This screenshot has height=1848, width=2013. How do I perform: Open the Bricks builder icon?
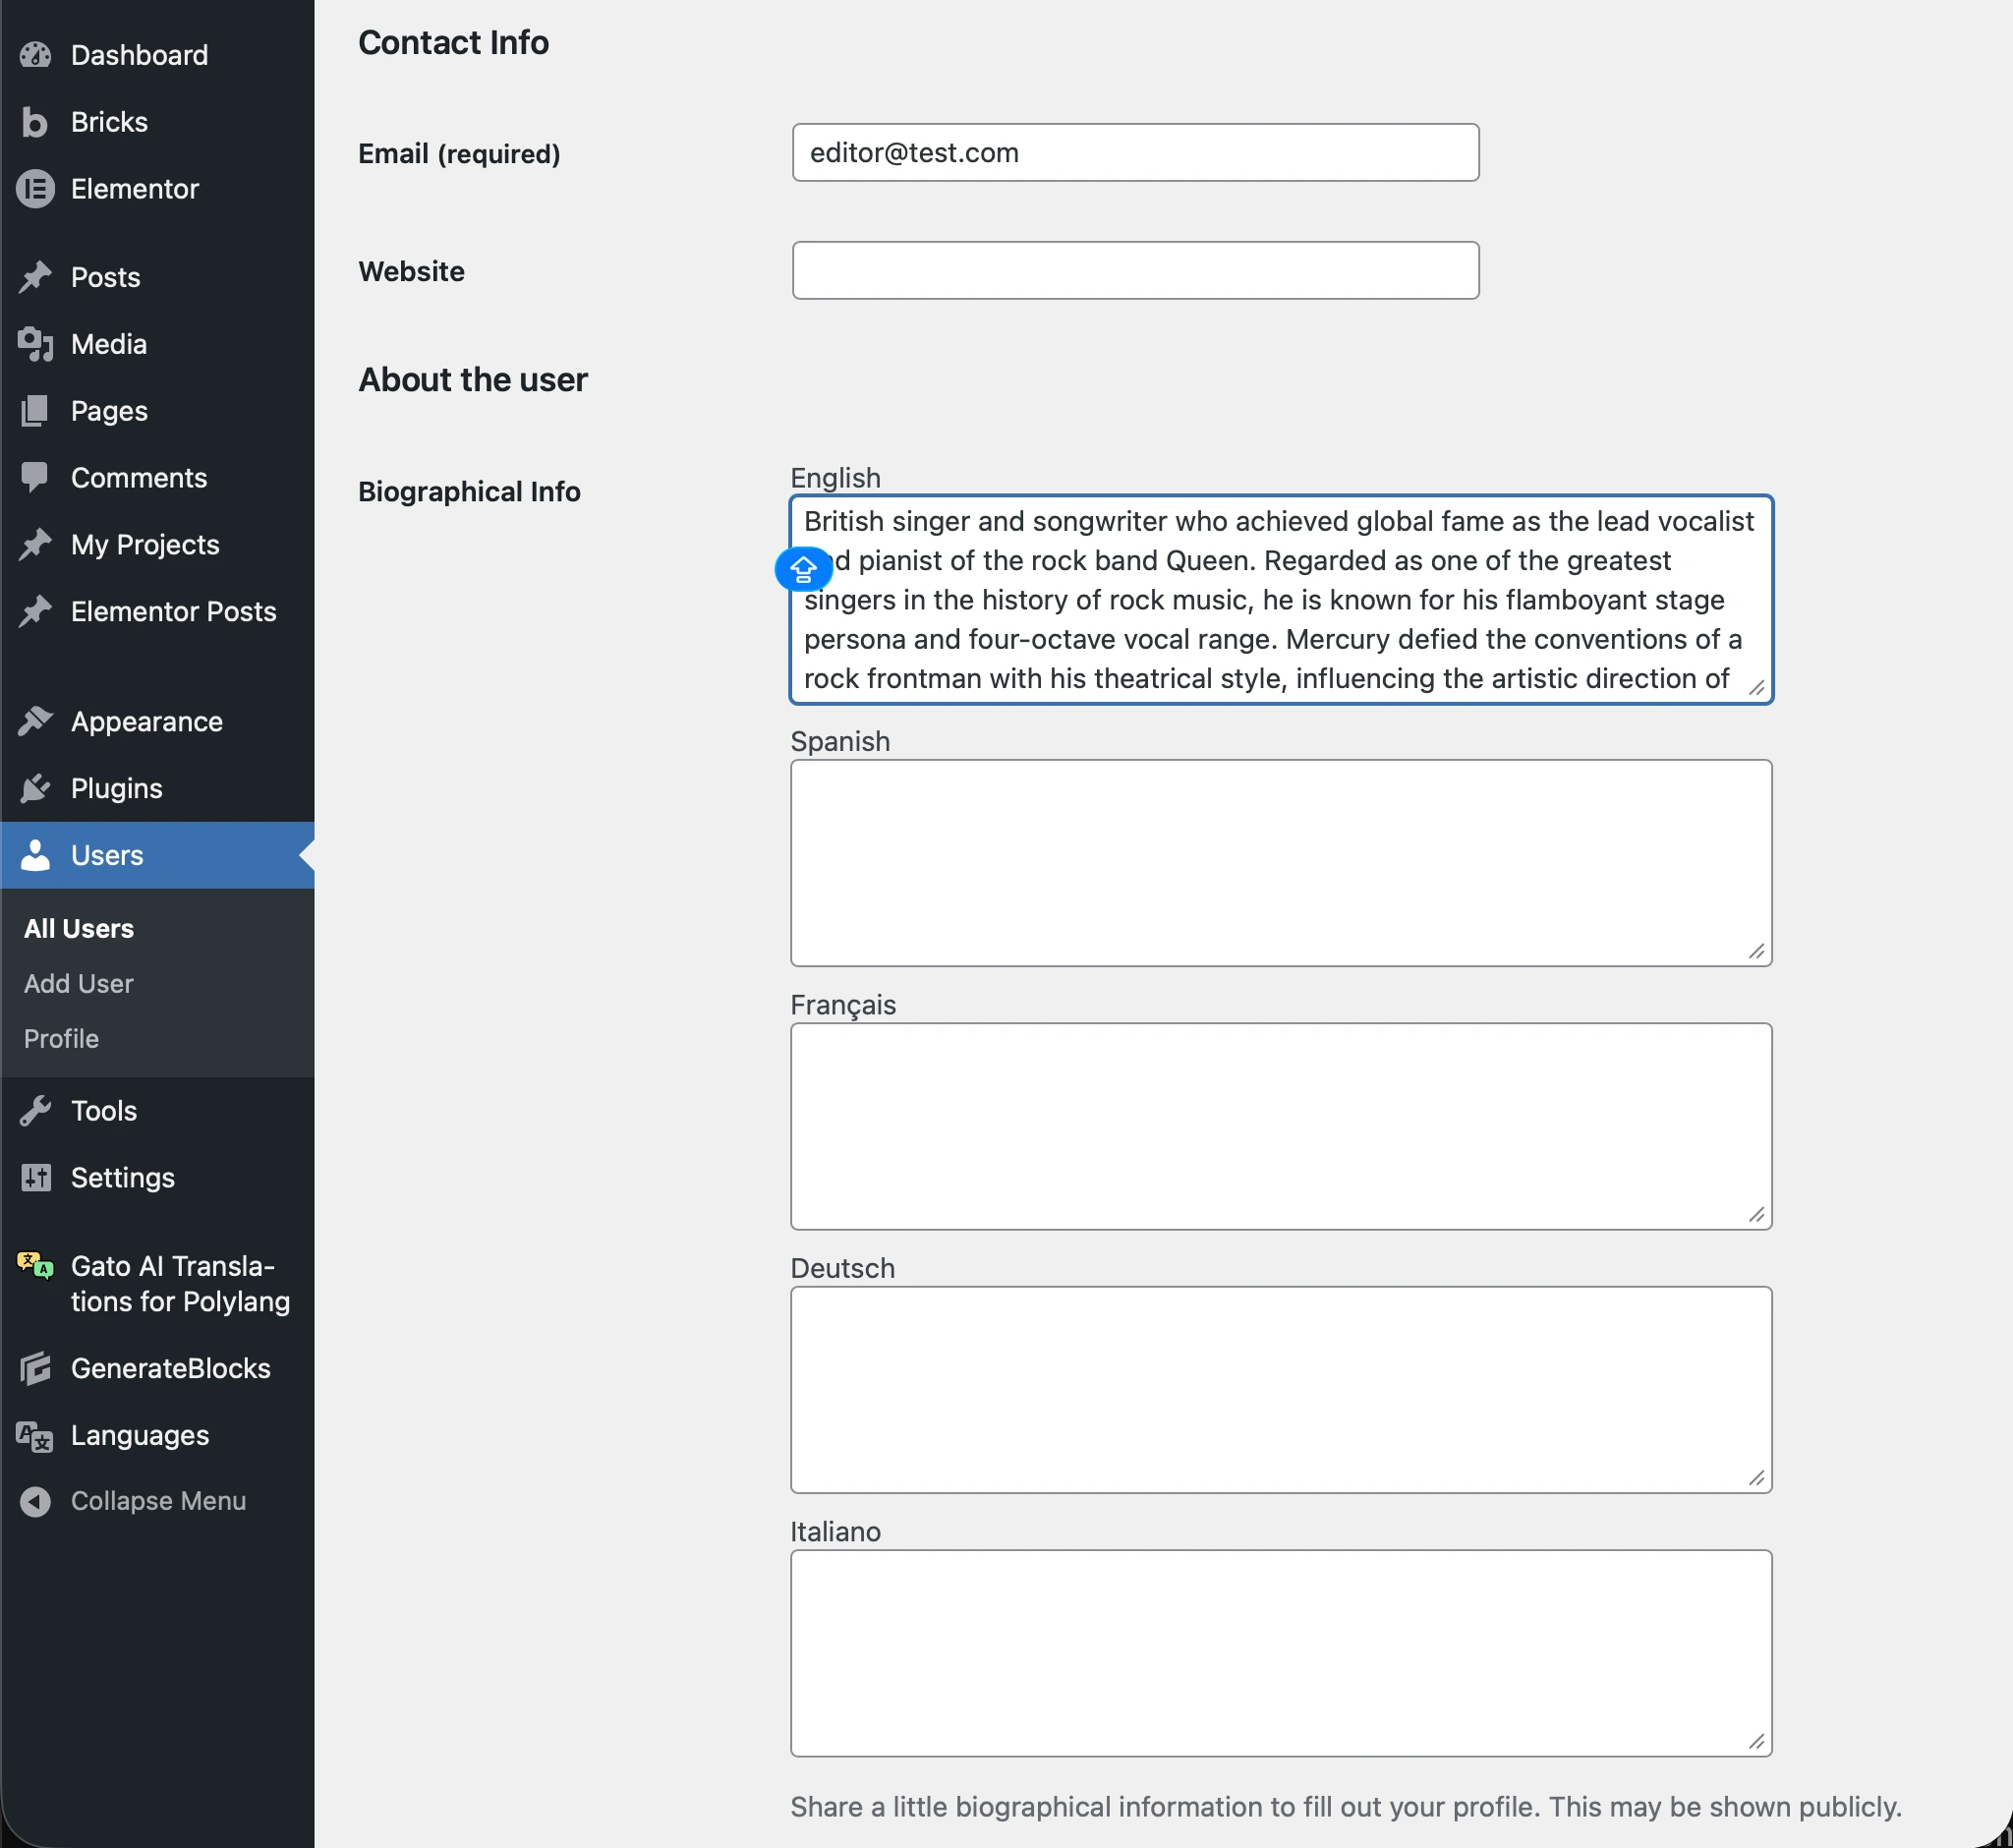(x=35, y=122)
